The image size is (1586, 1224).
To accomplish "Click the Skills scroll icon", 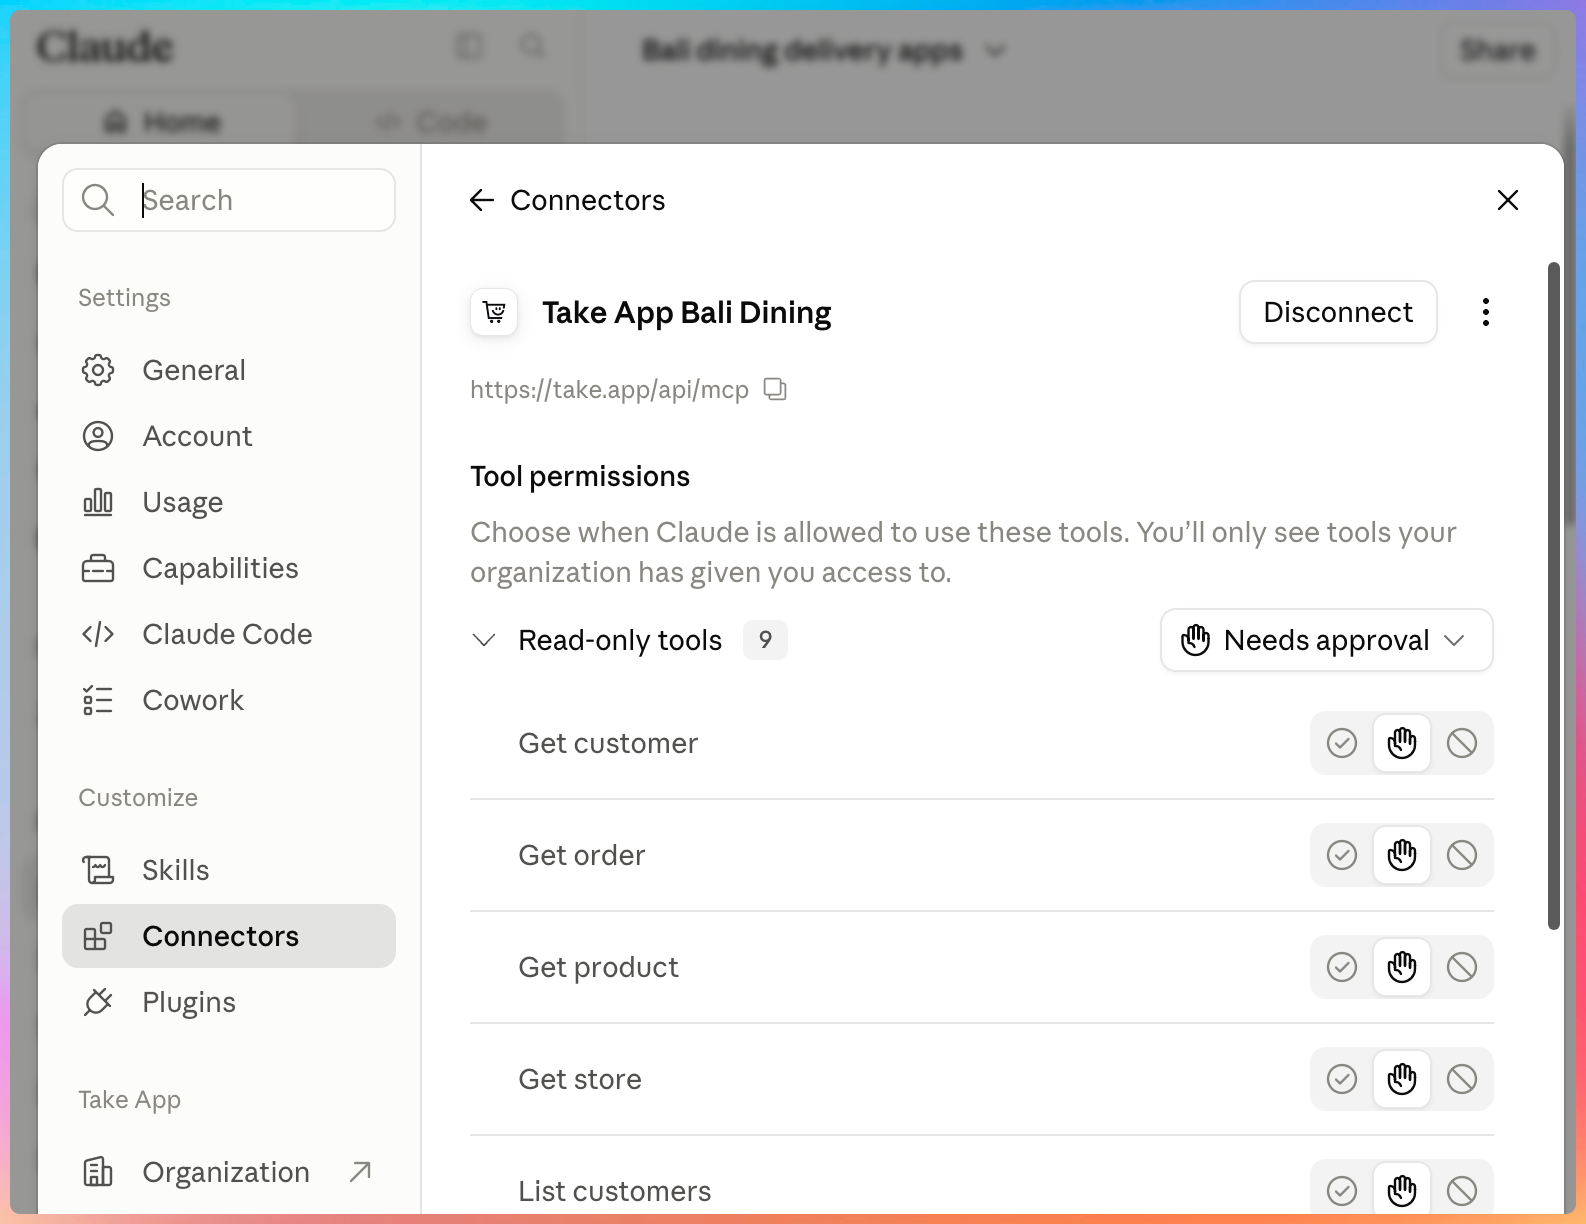I will [x=98, y=870].
